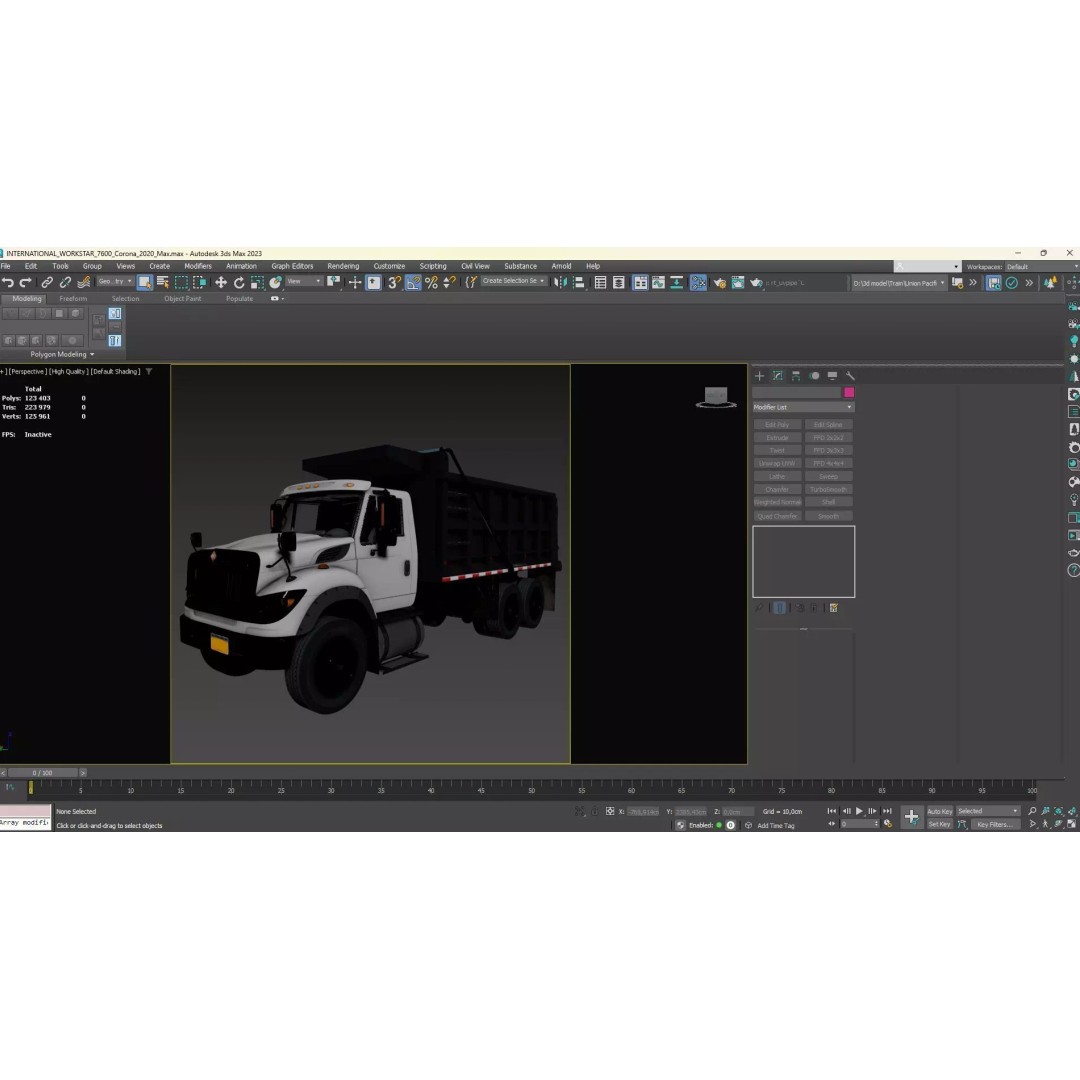Open the Curve Editor icon
Image resolution: width=1080 pixels, height=1080 pixels.
[658, 282]
